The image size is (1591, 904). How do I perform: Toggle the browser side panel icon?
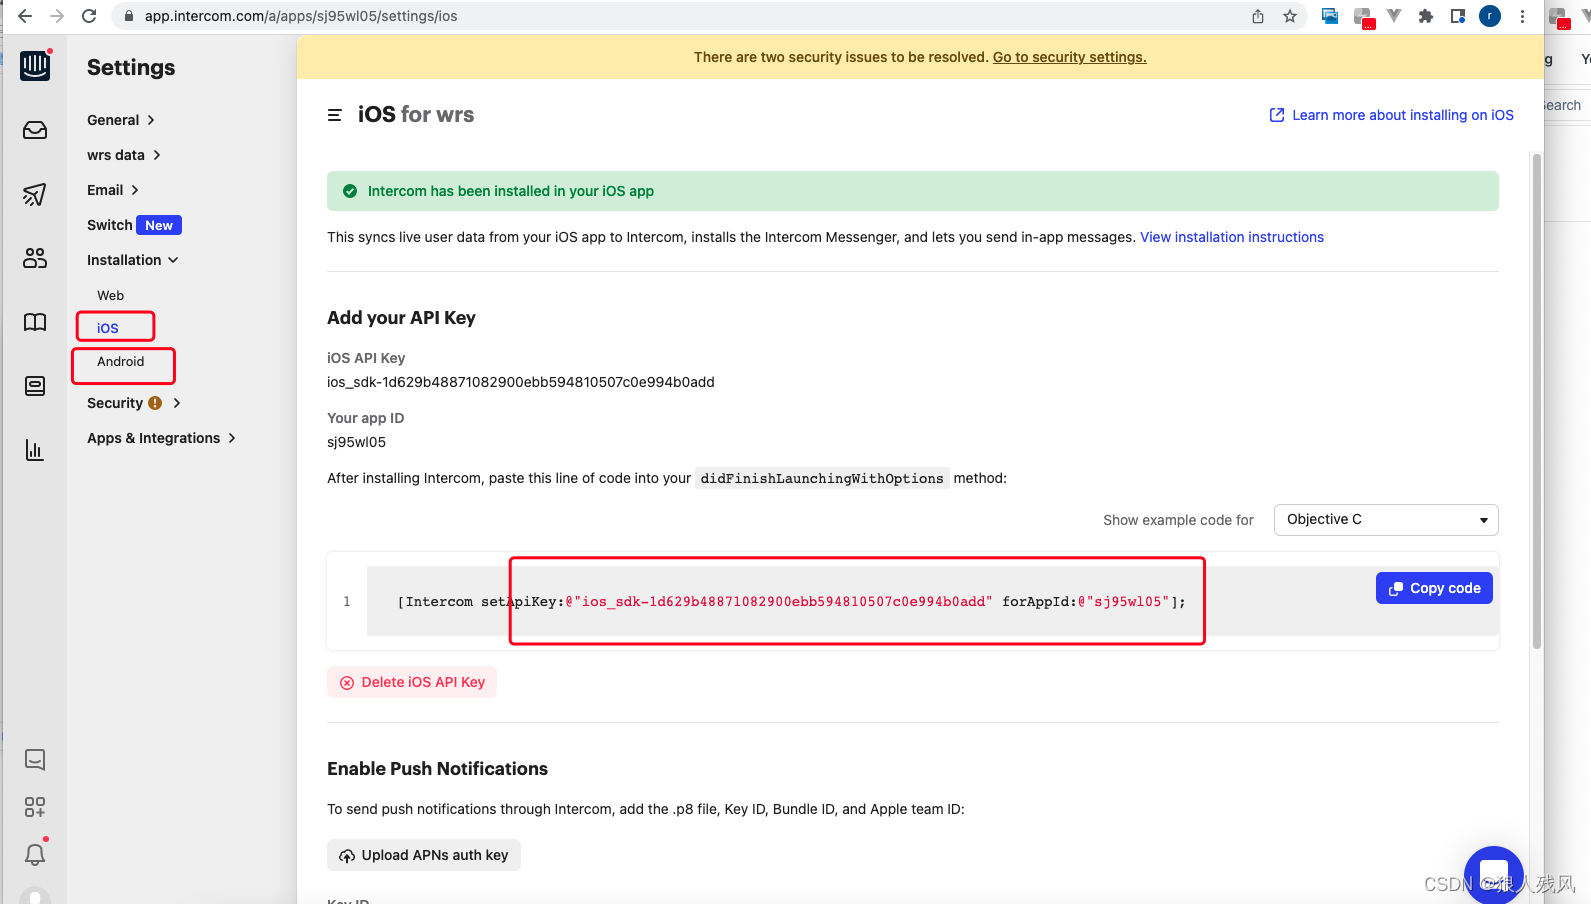tap(1458, 16)
